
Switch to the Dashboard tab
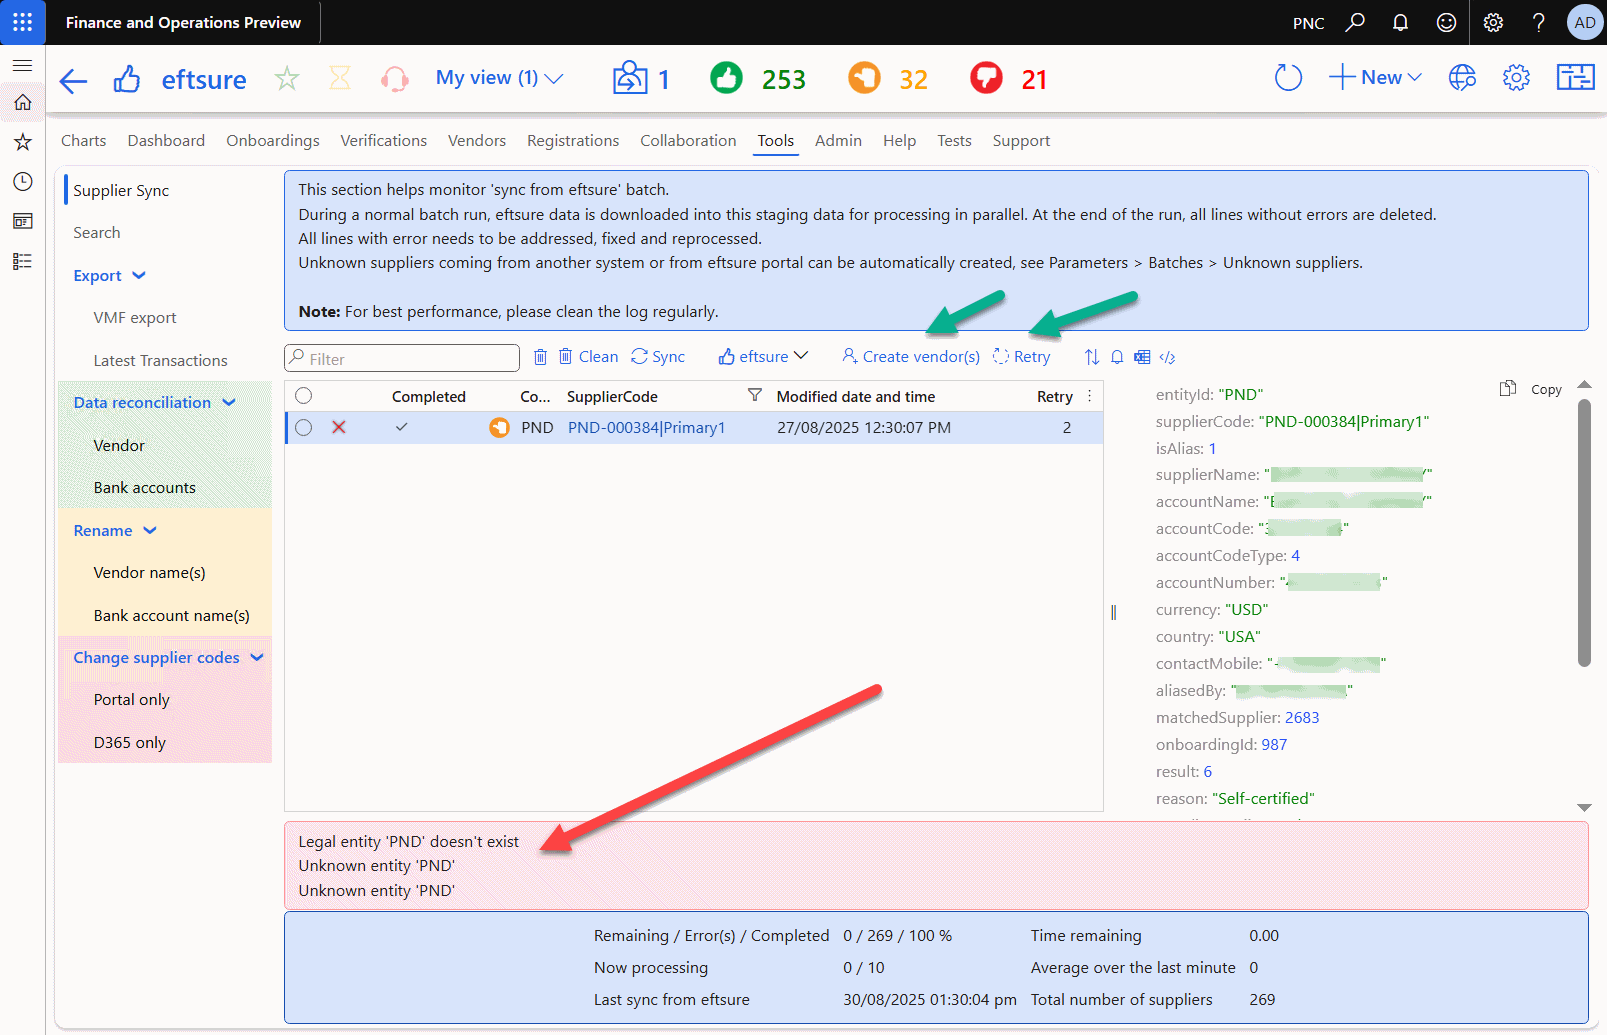click(x=166, y=141)
